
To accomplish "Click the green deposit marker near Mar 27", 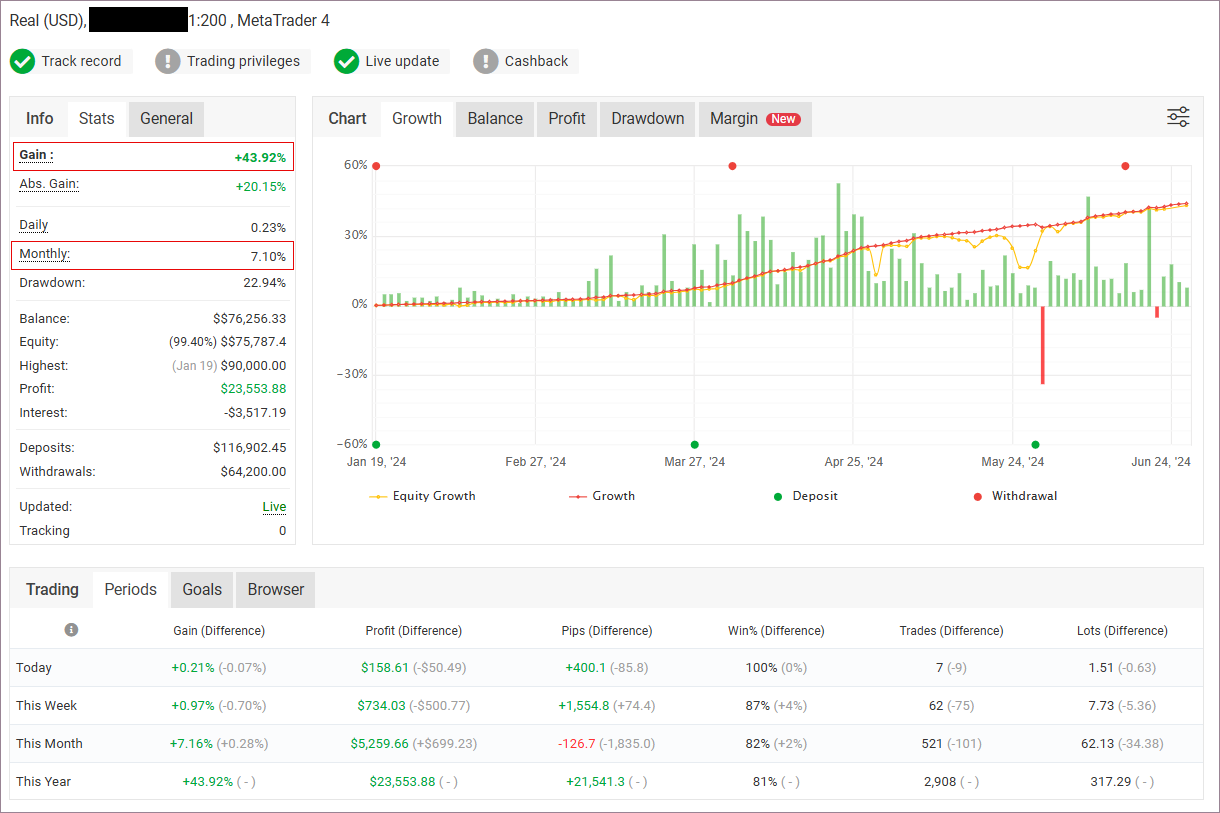I will point(694,444).
